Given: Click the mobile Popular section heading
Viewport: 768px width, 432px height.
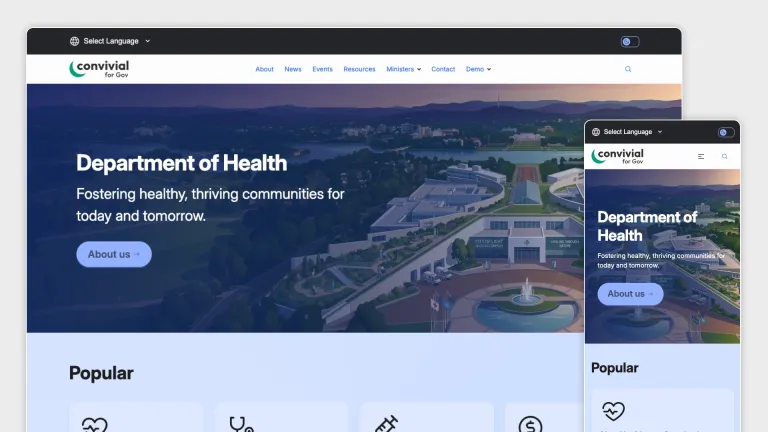Looking at the screenshot, I should pos(615,368).
